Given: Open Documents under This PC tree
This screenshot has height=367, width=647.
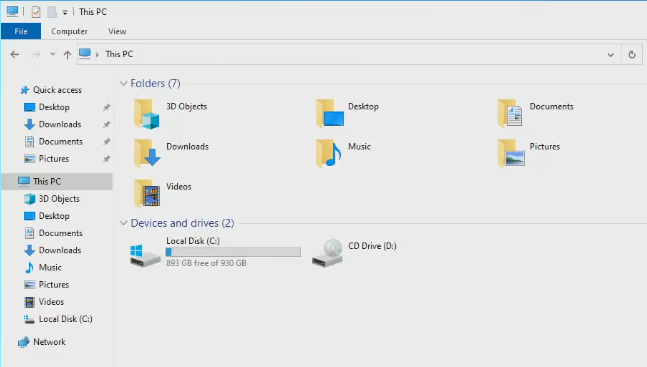Looking at the screenshot, I should tap(61, 233).
